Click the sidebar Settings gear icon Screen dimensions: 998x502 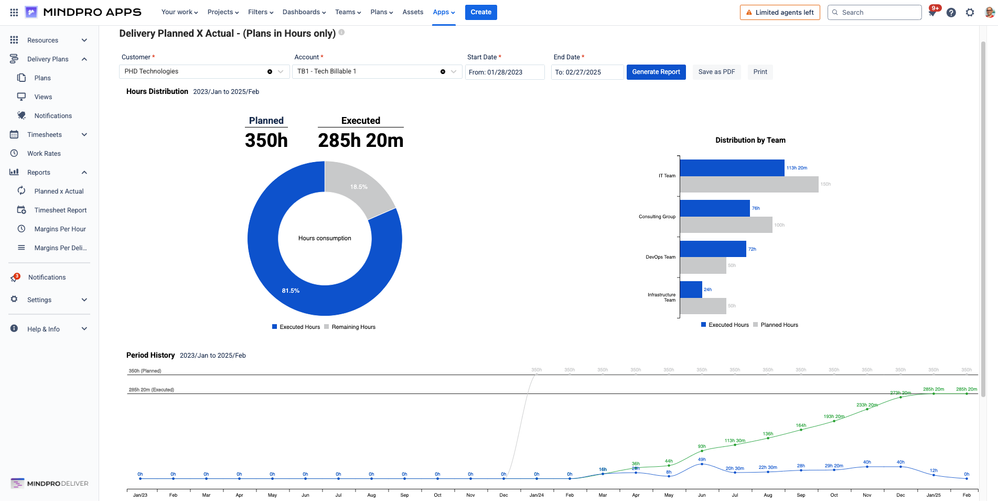pyautogui.click(x=14, y=300)
